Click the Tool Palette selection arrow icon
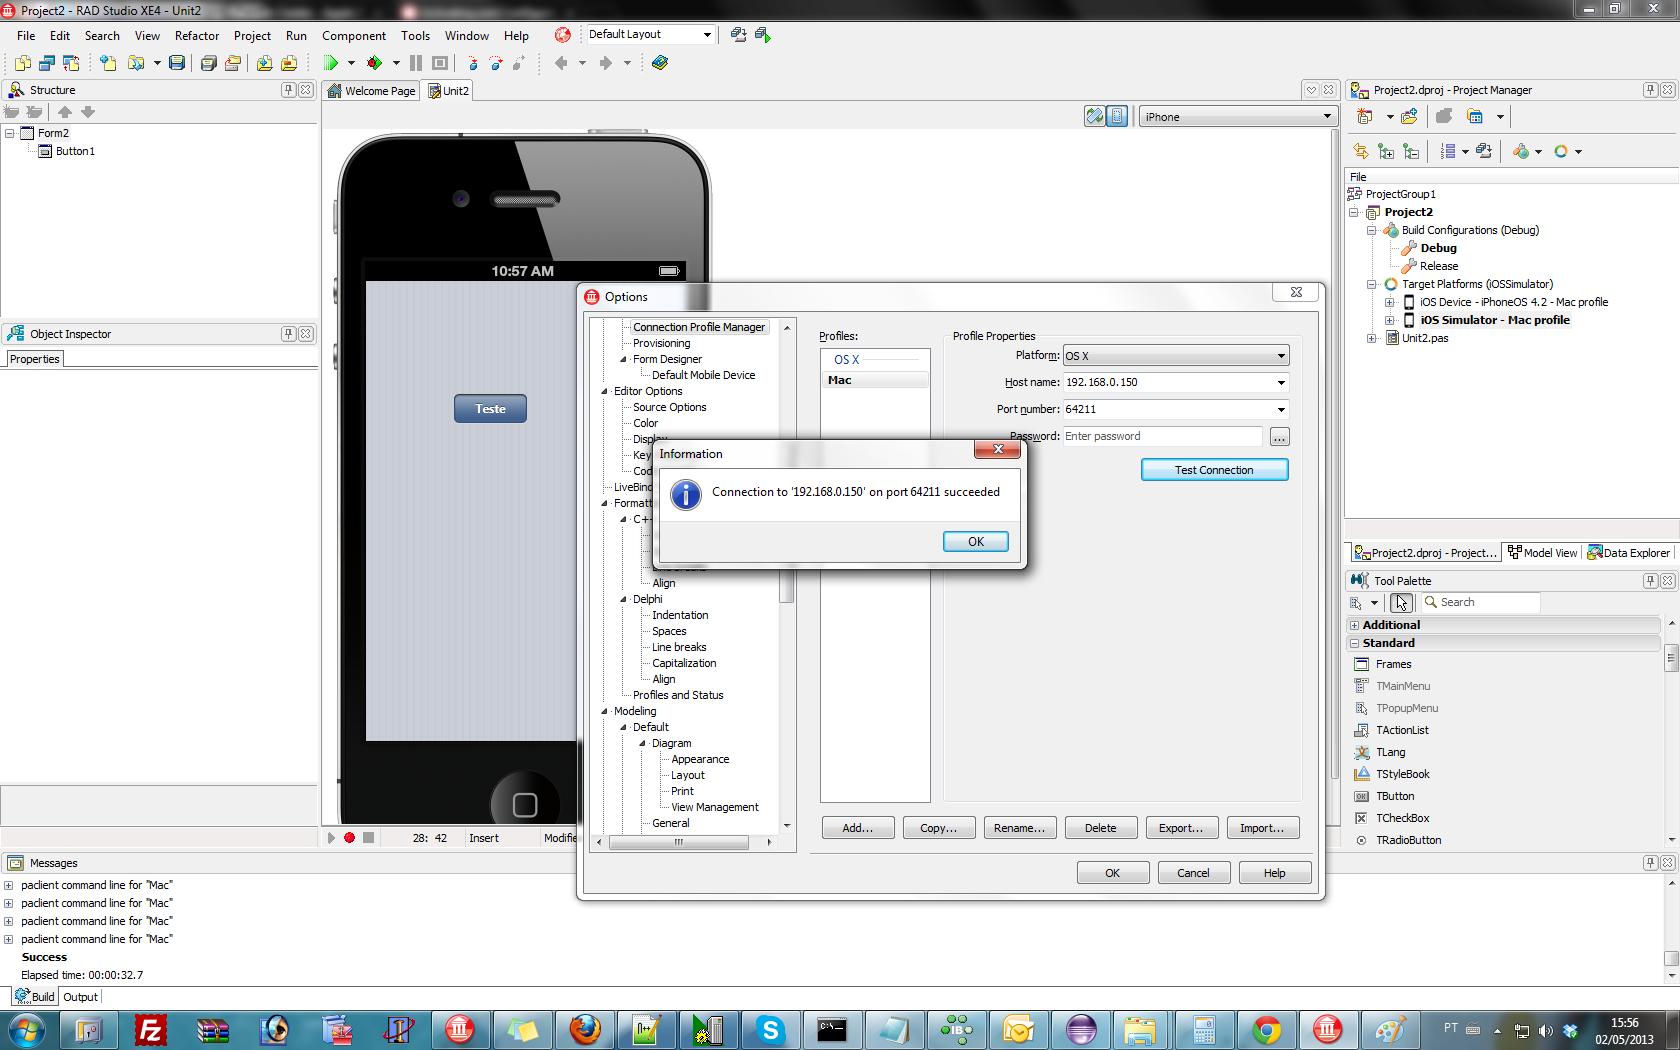Screen dimensions: 1680x1050 pyautogui.click(x=1401, y=602)
